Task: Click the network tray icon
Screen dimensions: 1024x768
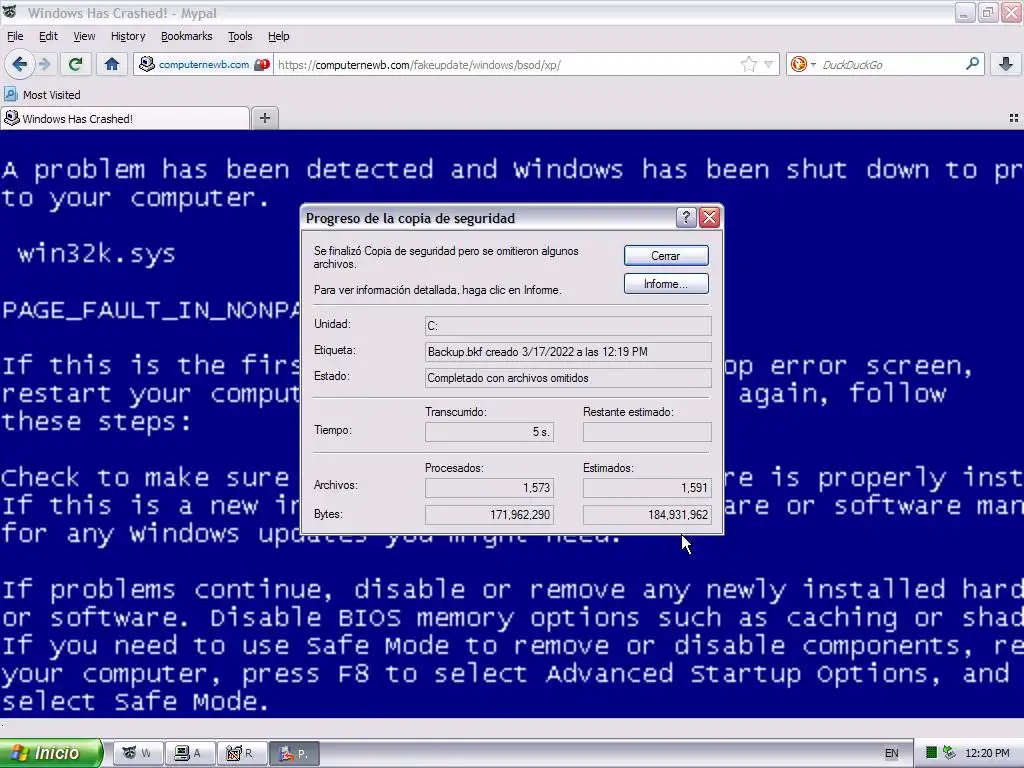Action: coord(949,753)
